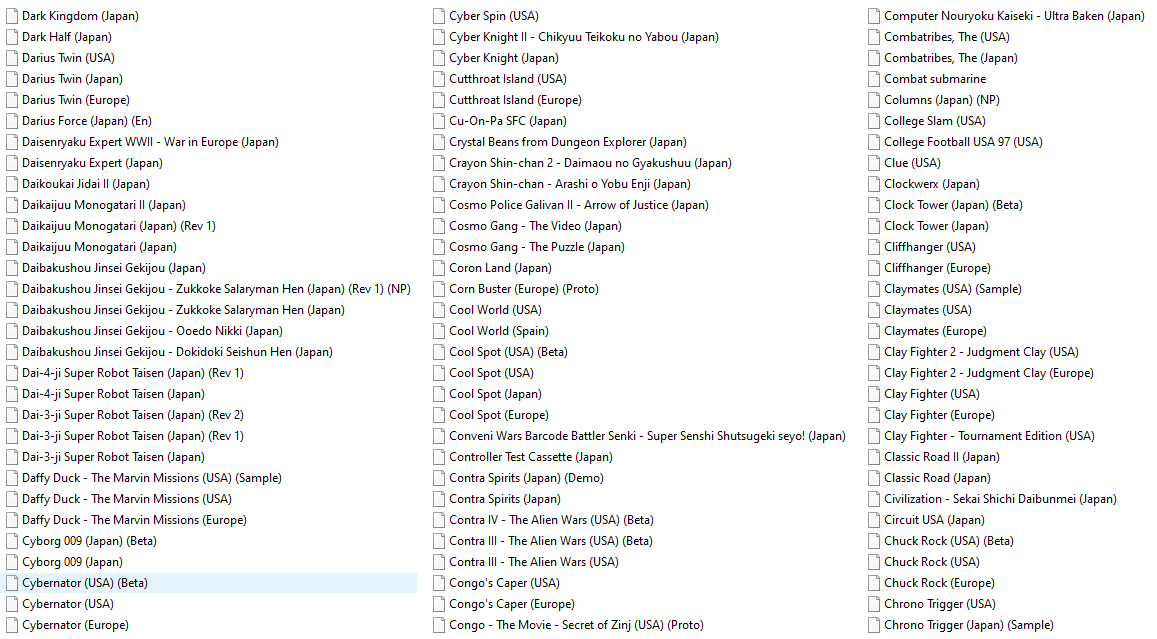Select Cosmo Gang - The Puzzle (Japan)

point(537,247)
